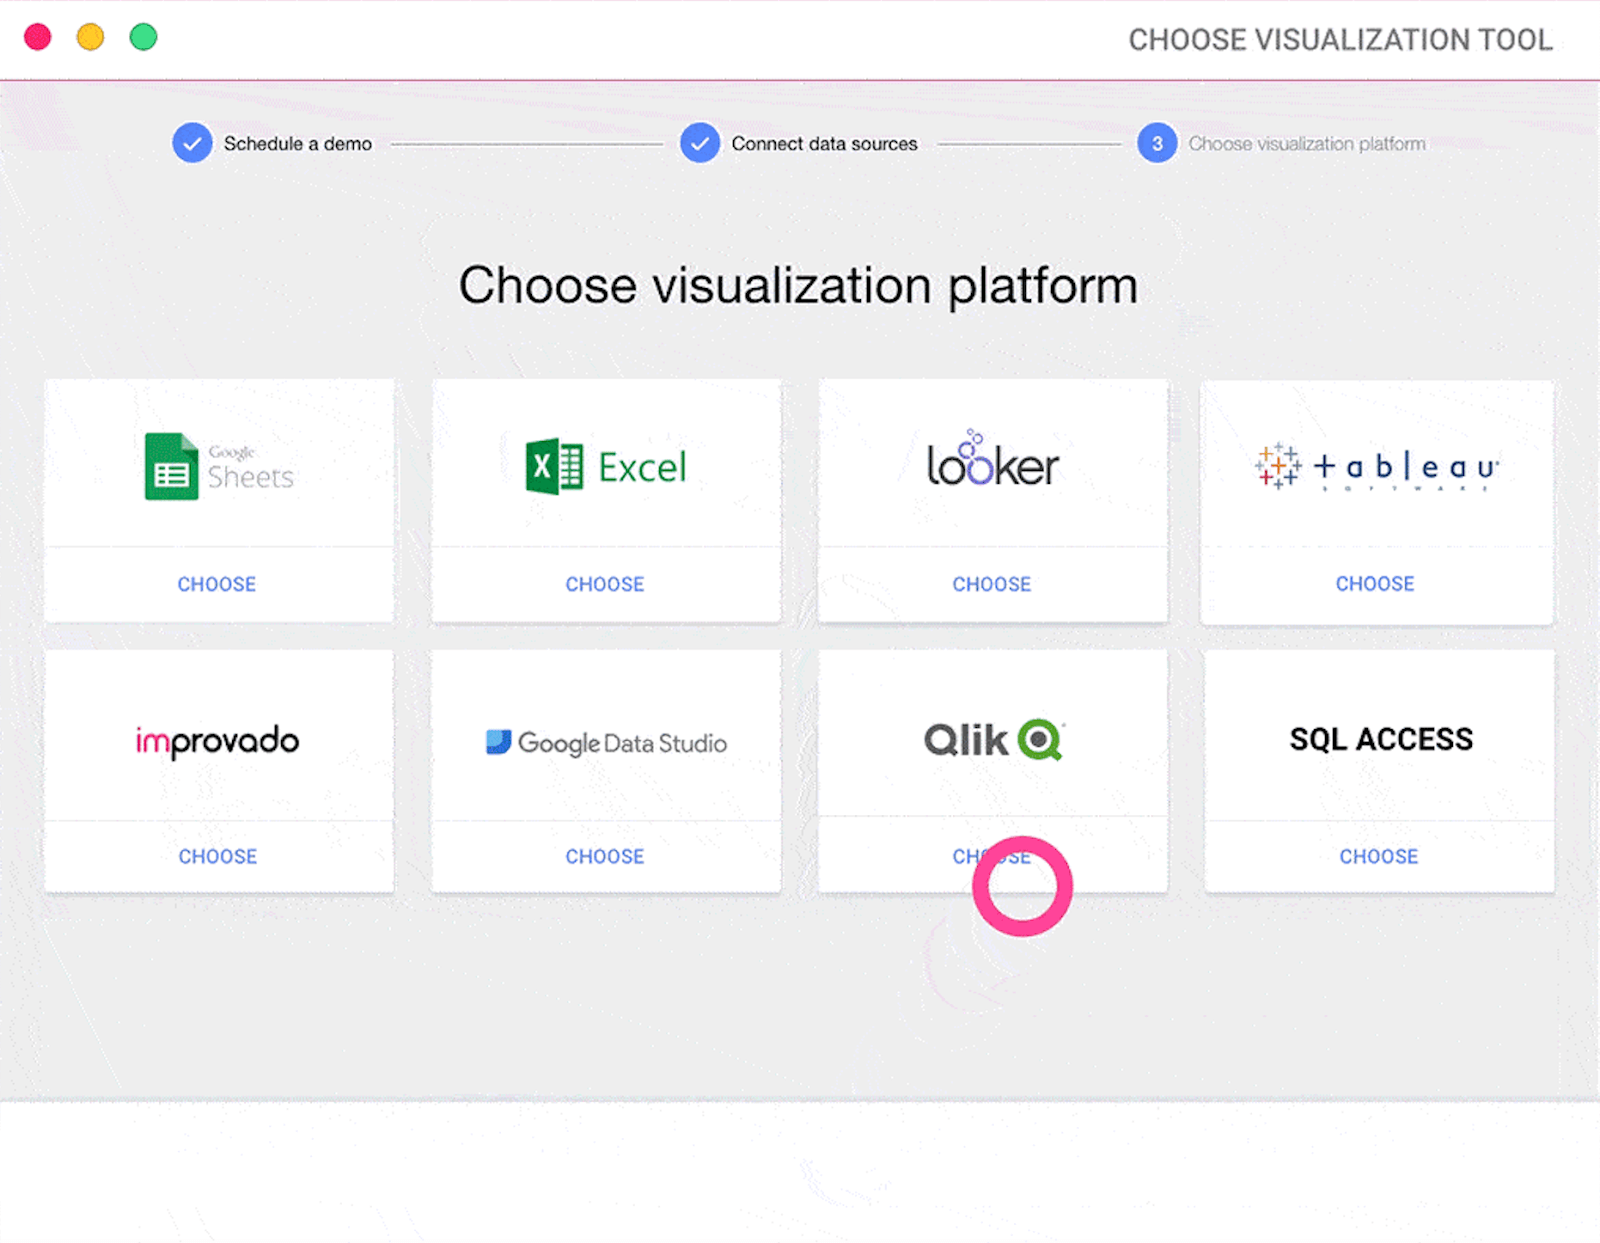Select the Qlik logo
This screenshot has height=1243, width=1600.
click(992, 739)
